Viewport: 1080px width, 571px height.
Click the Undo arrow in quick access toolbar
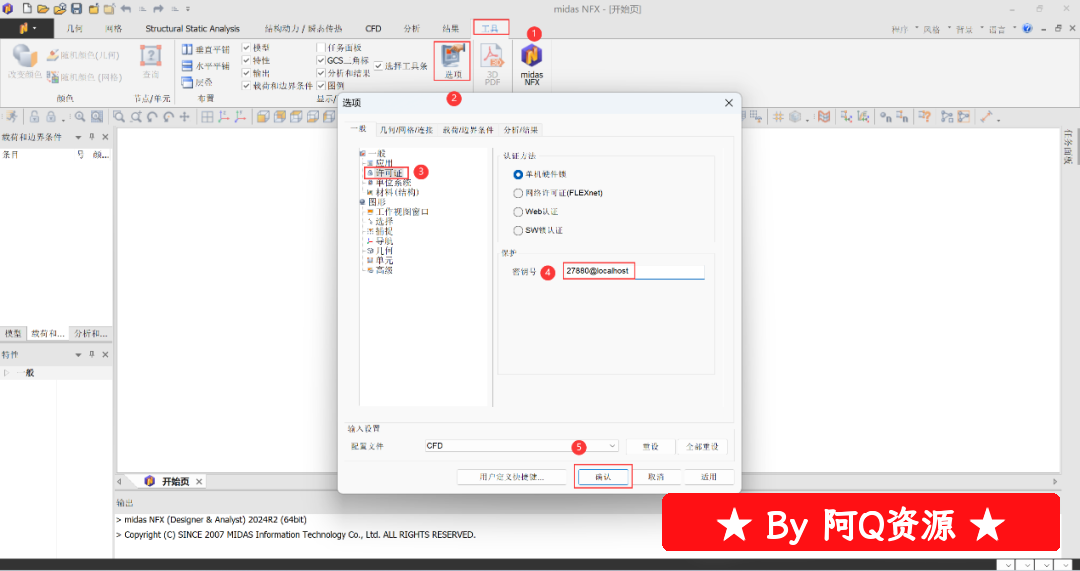tap(126, 9)
